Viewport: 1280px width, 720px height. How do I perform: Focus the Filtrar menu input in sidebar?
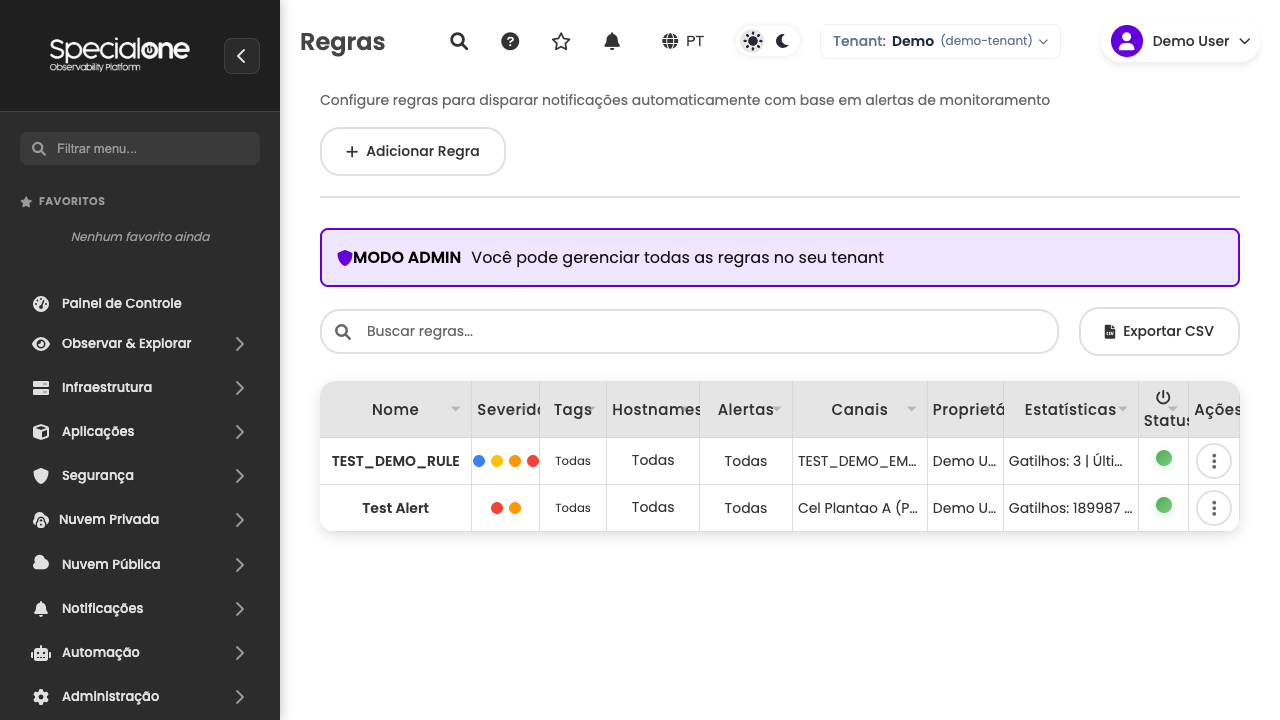coord(140,148)
